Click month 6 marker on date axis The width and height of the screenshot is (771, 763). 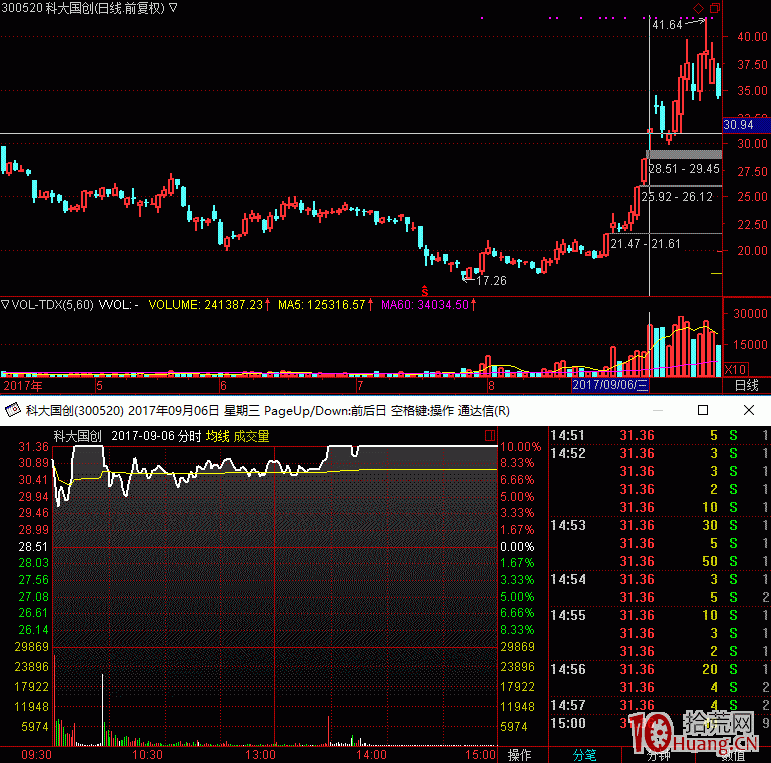pyautogui.click(x=223, y=385)
